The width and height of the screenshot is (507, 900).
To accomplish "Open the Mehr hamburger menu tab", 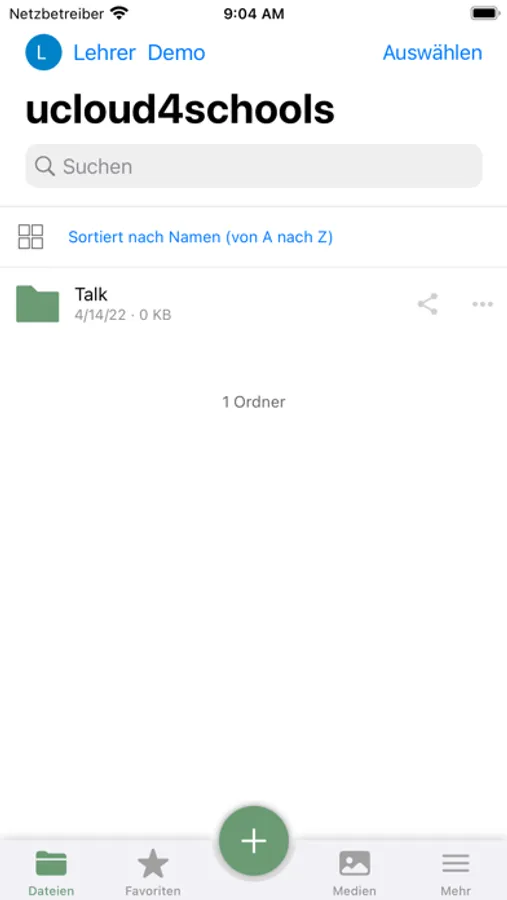I will click(x=455, y=873).
